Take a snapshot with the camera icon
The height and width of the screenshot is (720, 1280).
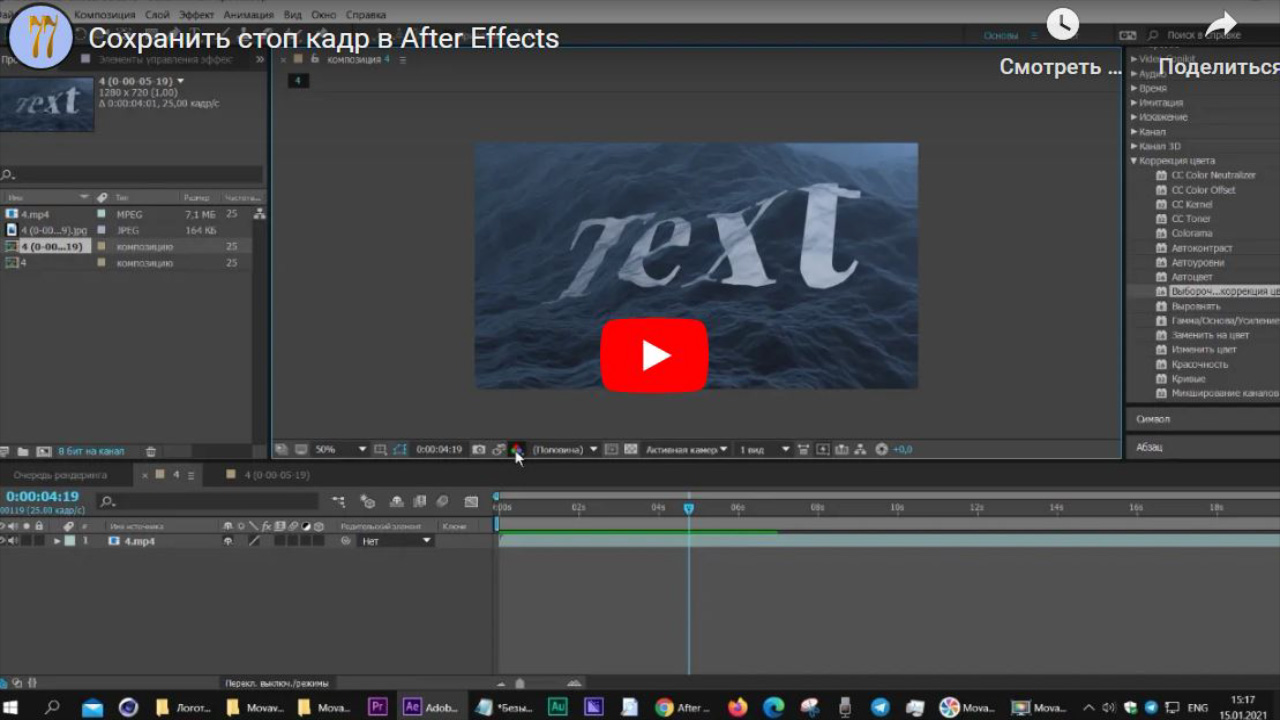coord(479,450)
